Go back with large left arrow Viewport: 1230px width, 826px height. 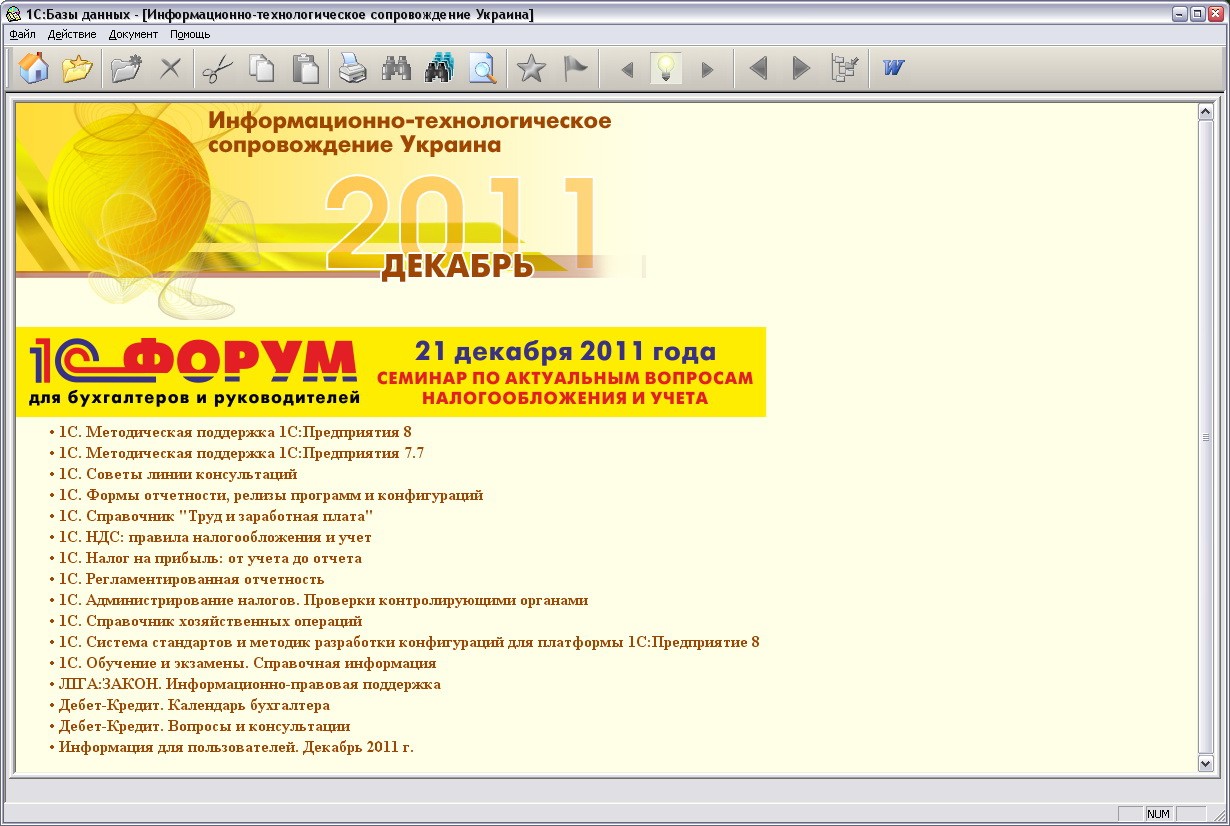click(758, 69)
